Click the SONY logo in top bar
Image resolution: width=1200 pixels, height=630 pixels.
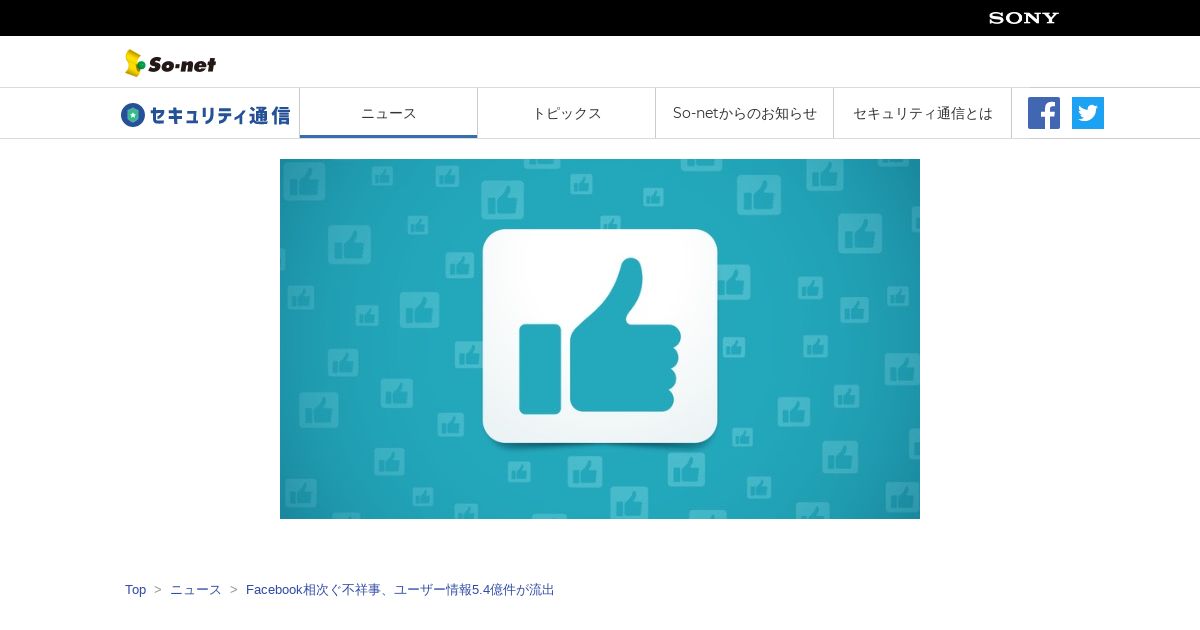click(x=1023, y=18)
